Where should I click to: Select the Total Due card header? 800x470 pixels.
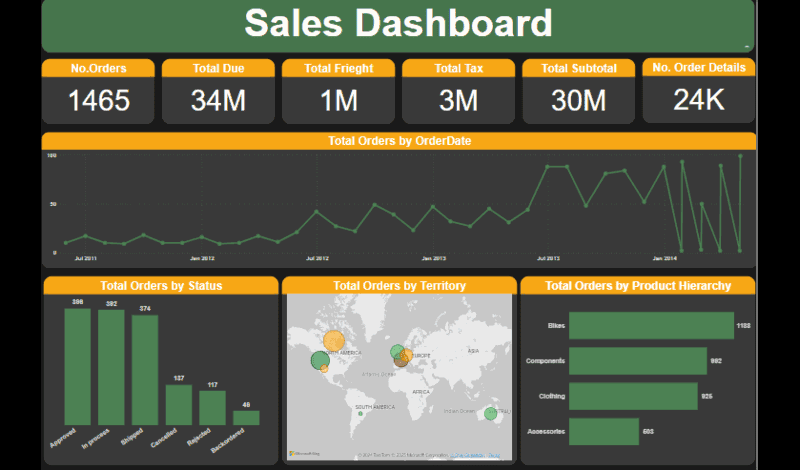click(218, 68)
